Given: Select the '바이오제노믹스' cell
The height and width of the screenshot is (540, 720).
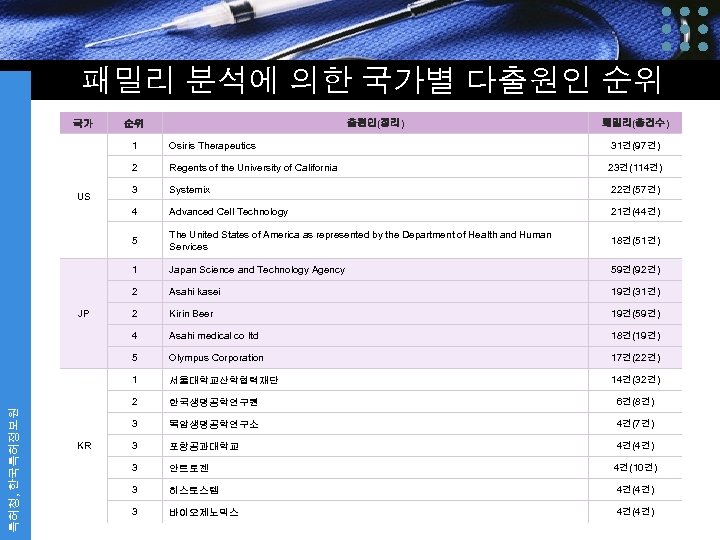Looking at the screenshot, I should [375, 512].
